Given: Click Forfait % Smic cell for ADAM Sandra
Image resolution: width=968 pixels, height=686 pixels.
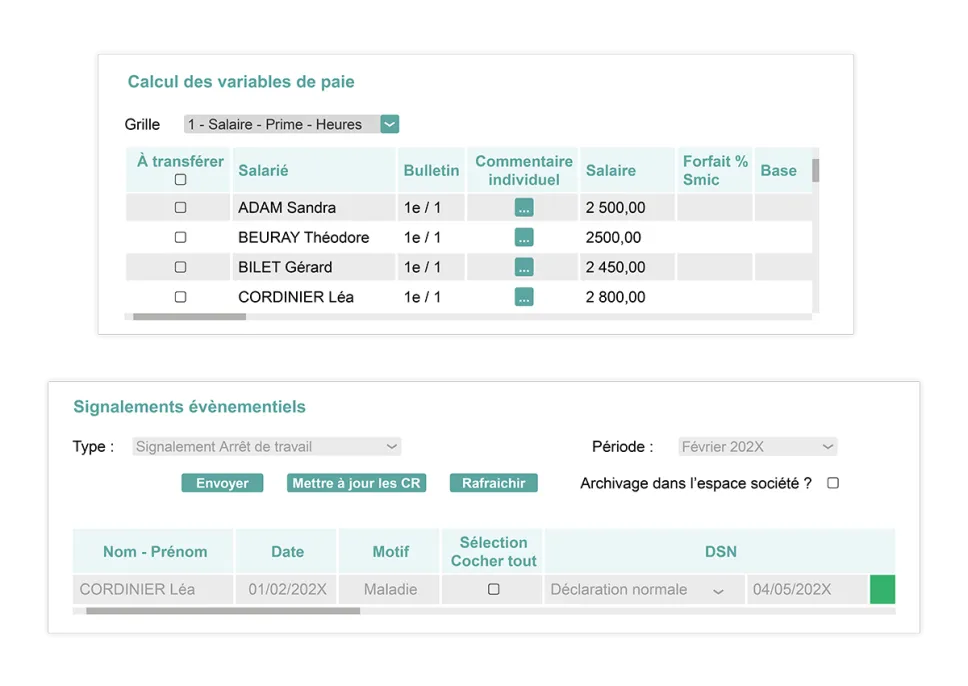Looking at the screenshot, I should pyautogui.click(x=714, y=207).
